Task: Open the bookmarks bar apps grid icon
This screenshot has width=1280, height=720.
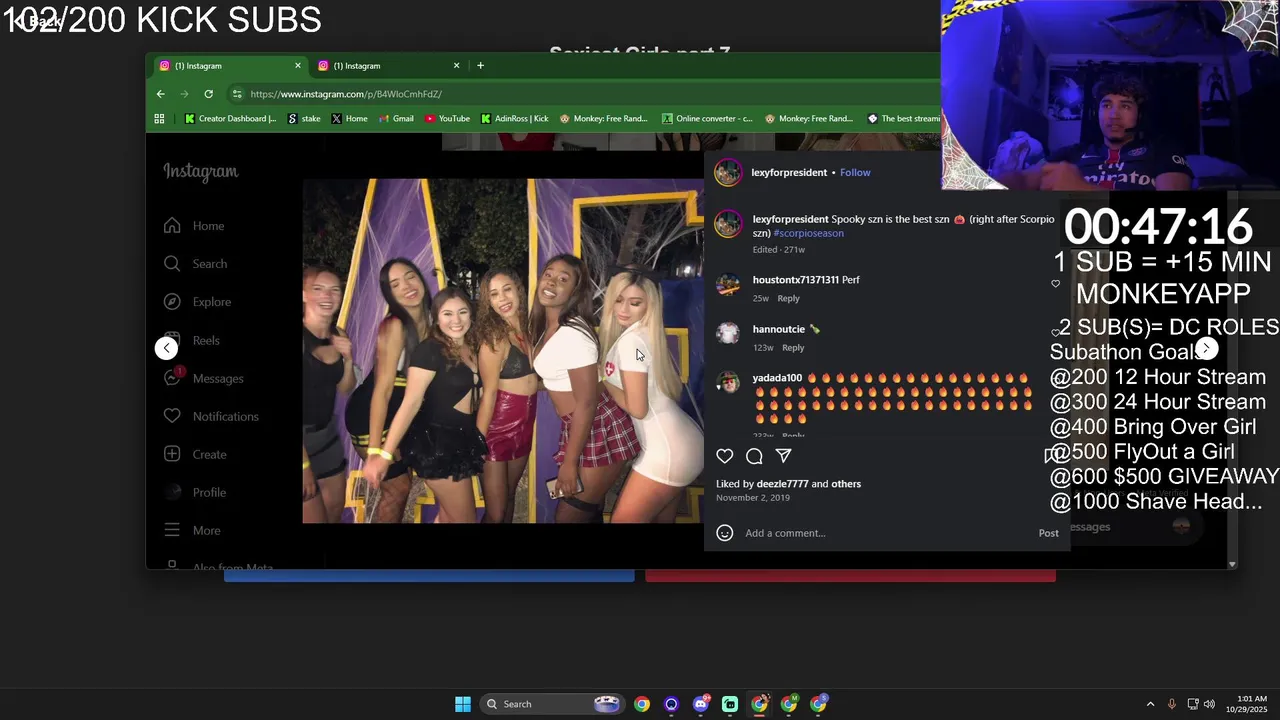Action: pos(159,119)
